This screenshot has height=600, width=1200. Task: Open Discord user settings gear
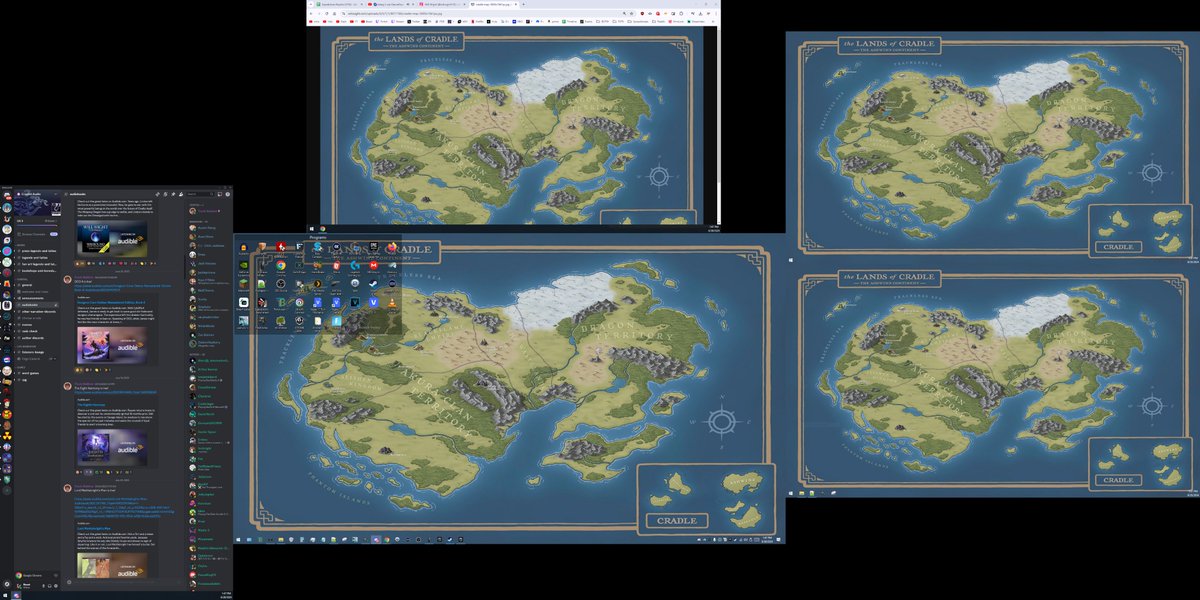click(56, 586)
